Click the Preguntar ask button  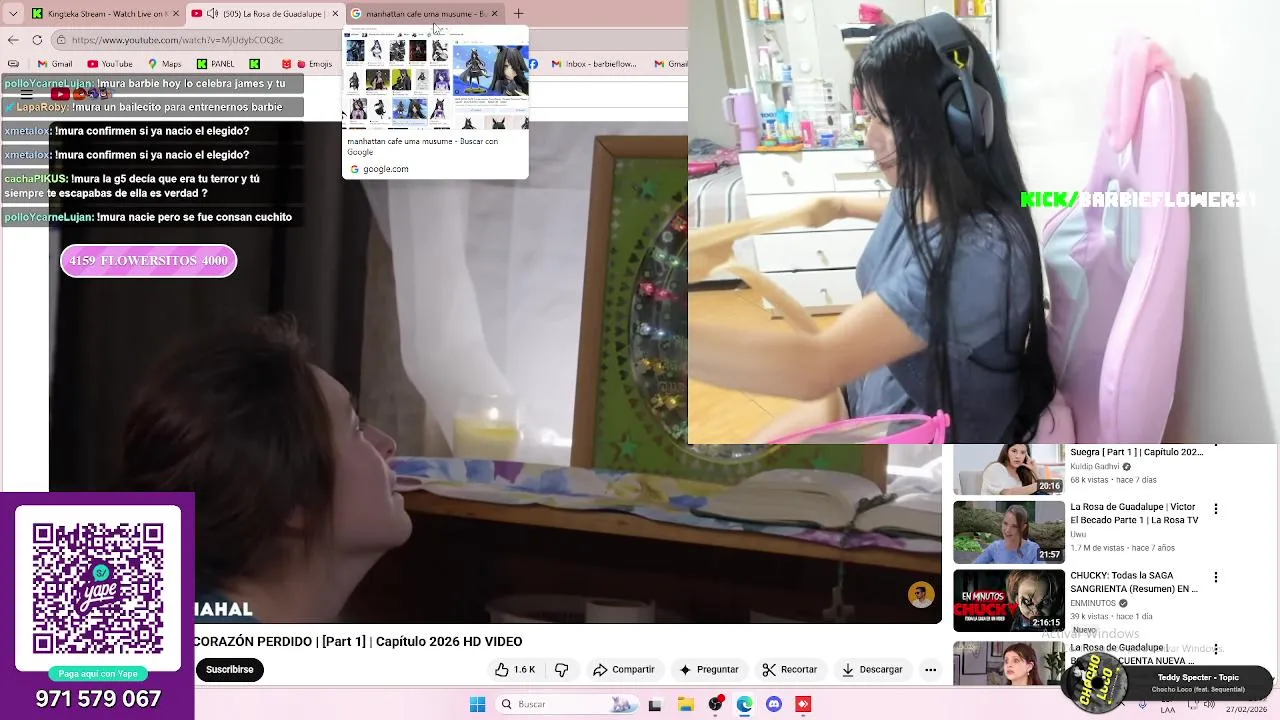pos(708,670)
